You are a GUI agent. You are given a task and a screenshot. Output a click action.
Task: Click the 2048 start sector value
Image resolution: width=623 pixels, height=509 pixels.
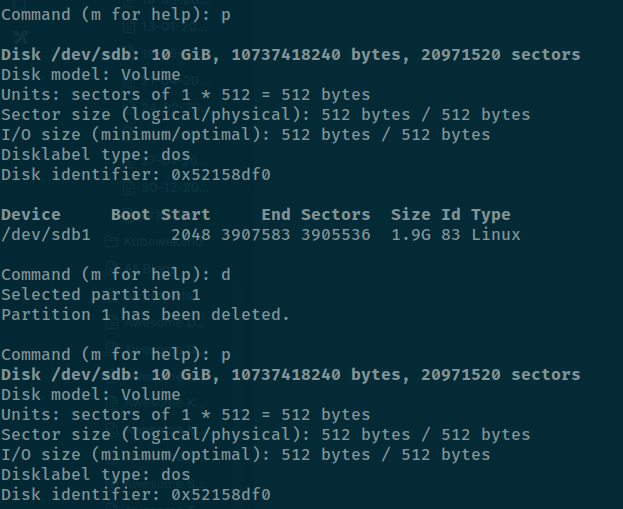[x=191, y=234]
